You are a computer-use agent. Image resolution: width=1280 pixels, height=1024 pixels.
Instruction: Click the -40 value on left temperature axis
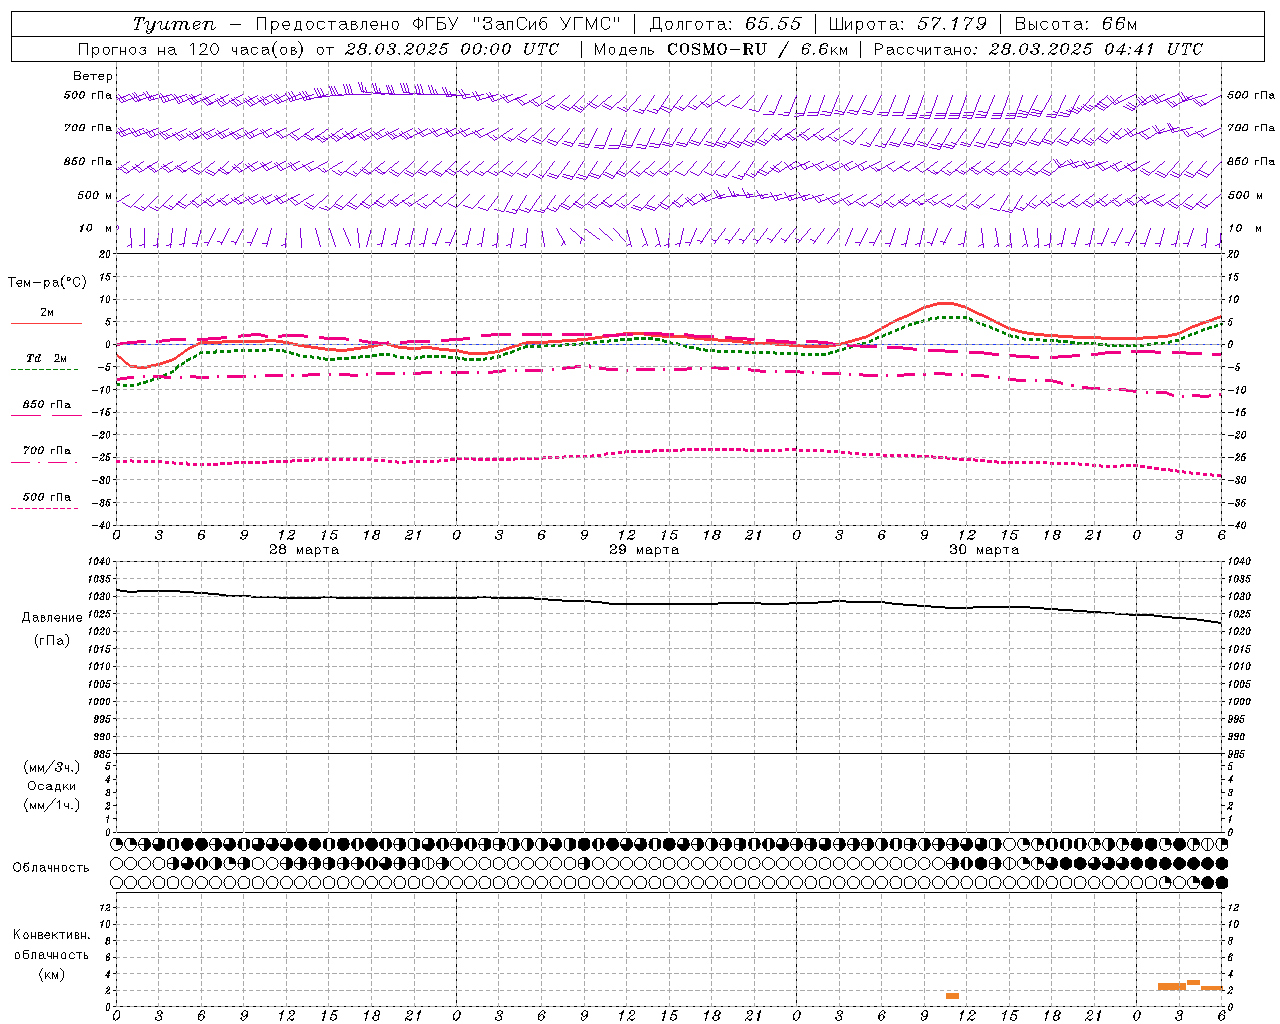(x=102, y=525)
